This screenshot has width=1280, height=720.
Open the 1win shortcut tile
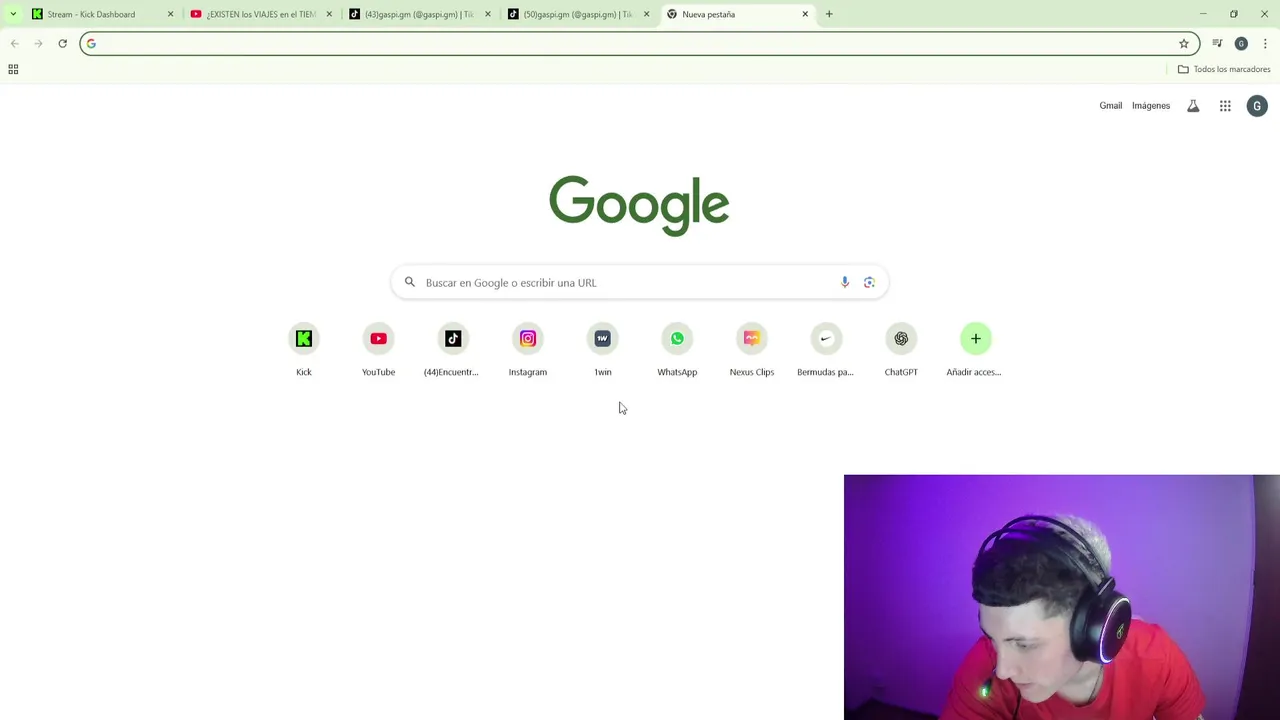[x=602, y=350]
